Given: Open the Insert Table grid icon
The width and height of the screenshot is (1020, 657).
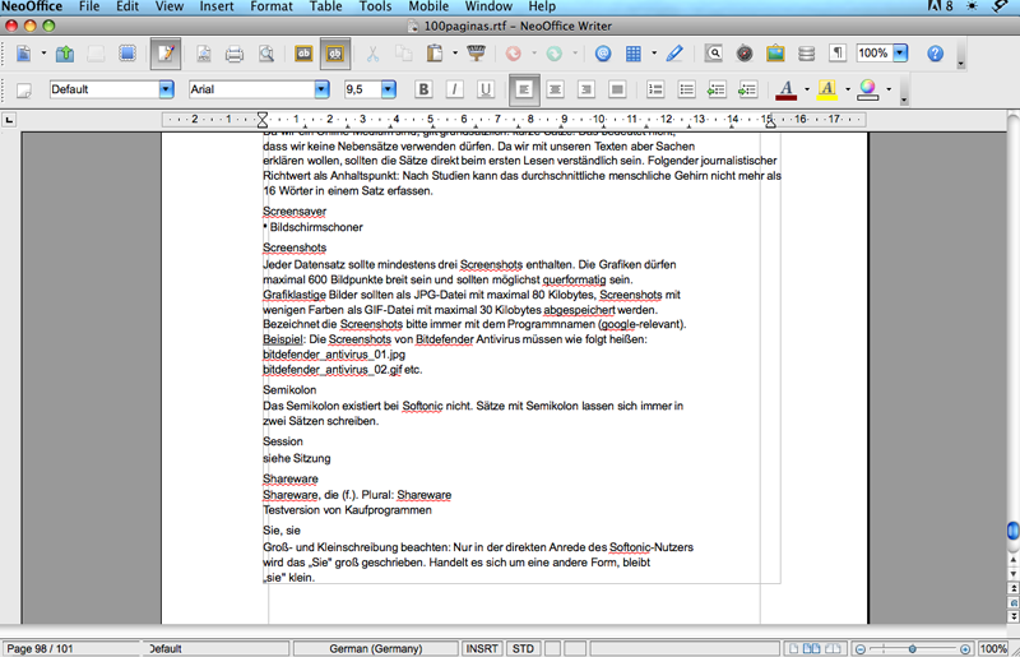Looking at the screenshot, I should click(x=634, y=53).
